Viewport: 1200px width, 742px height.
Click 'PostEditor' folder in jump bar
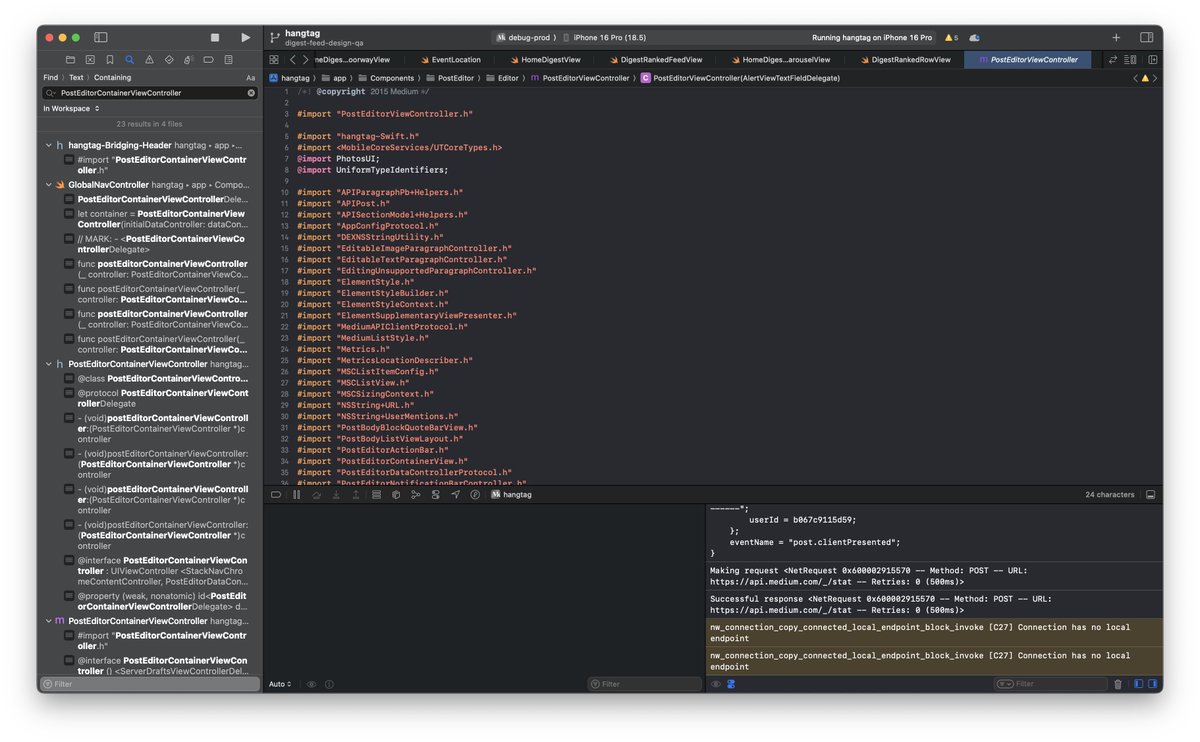tap(450, 78)
